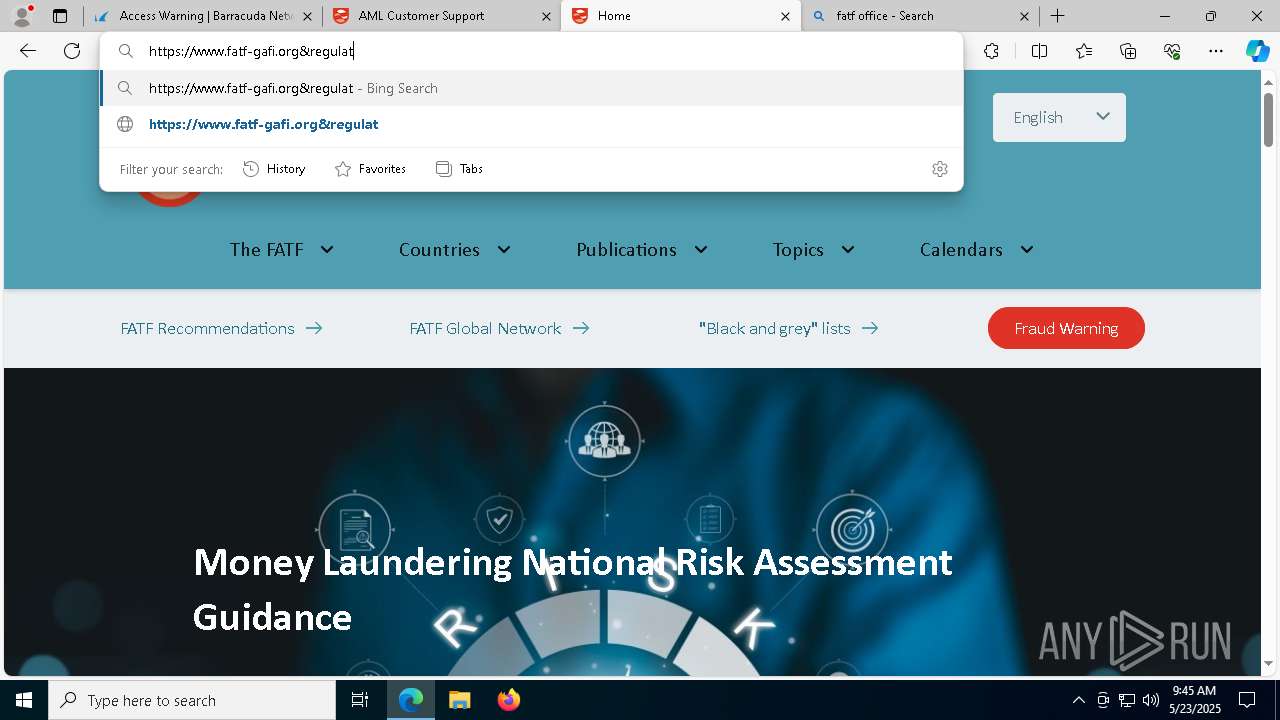The width and height of the screenshot is (1280, 720).
Task: Open the English language dropdown
Action: 1059,117
